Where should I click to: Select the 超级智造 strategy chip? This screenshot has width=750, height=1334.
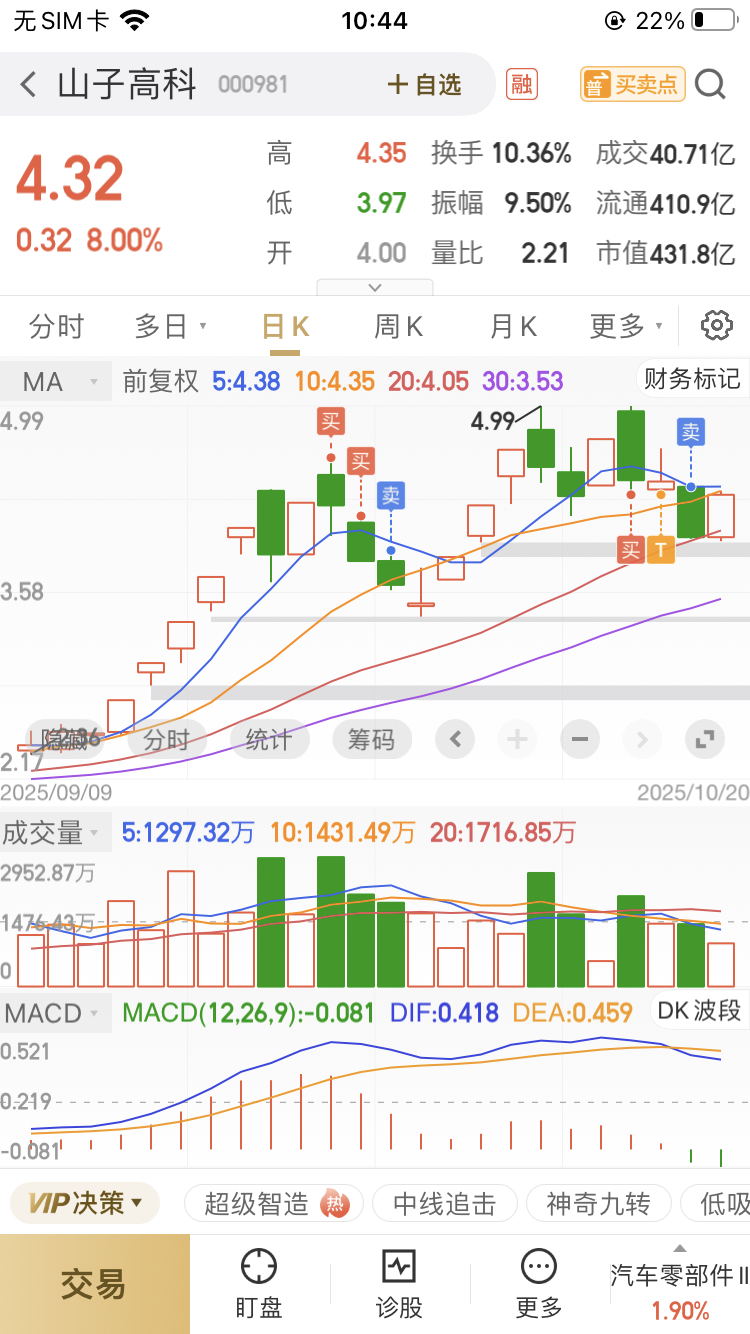pos(274,1204)
